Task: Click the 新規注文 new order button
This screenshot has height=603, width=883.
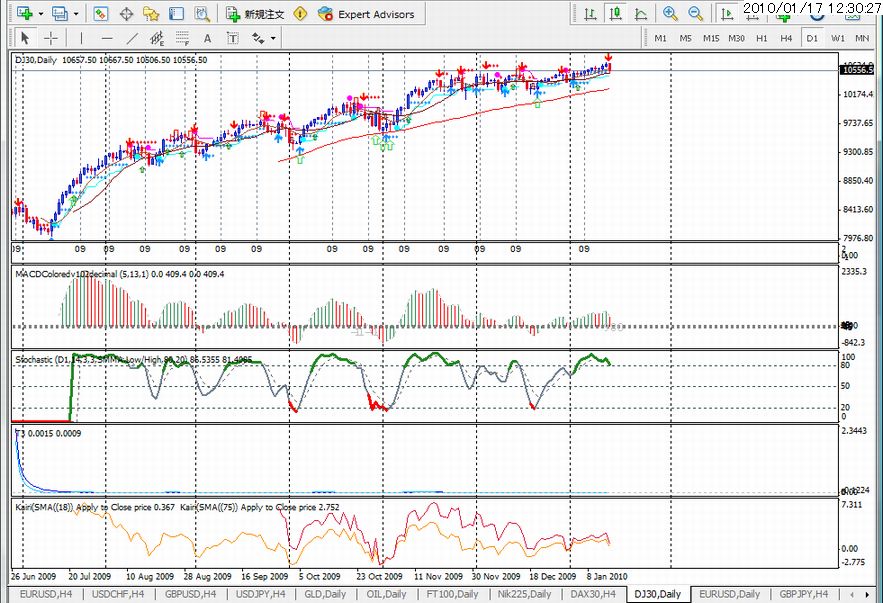Action: click(x=255, y=14)
